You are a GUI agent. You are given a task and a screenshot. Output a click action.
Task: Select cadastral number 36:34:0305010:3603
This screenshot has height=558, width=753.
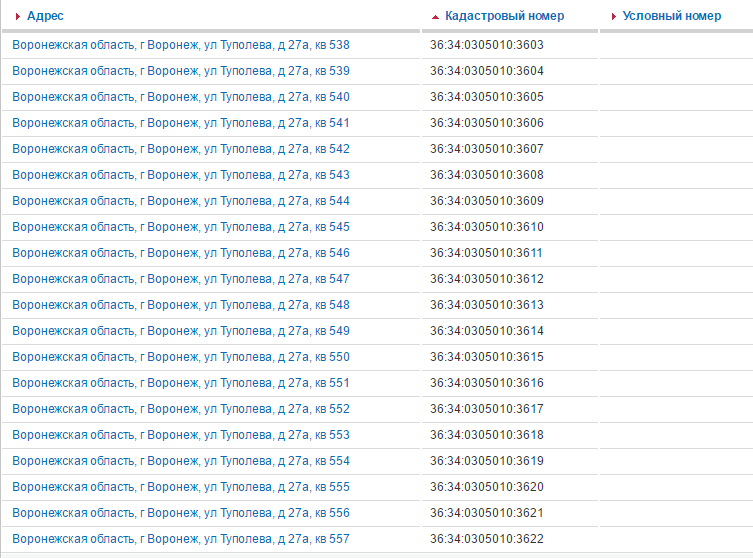point(487,45)
